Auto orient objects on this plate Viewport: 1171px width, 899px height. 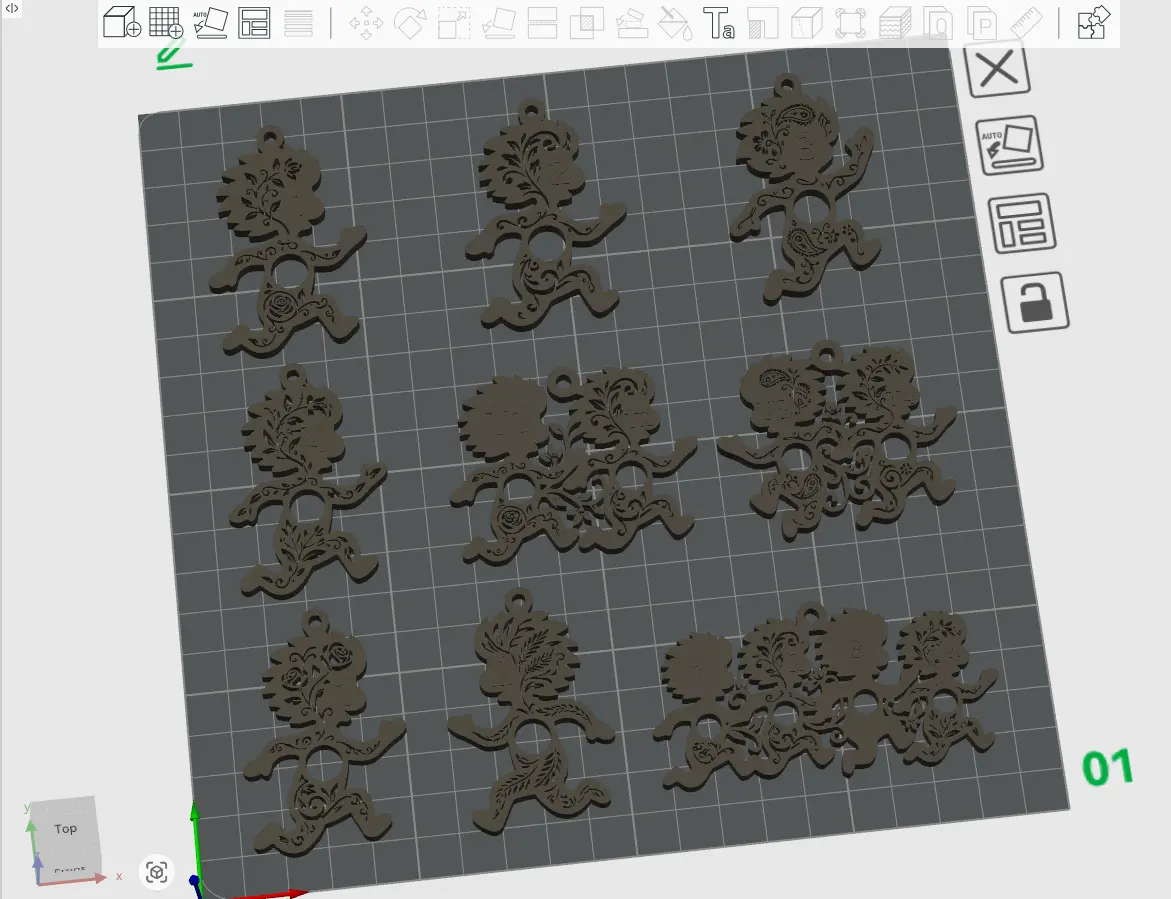click(1008, 144)
